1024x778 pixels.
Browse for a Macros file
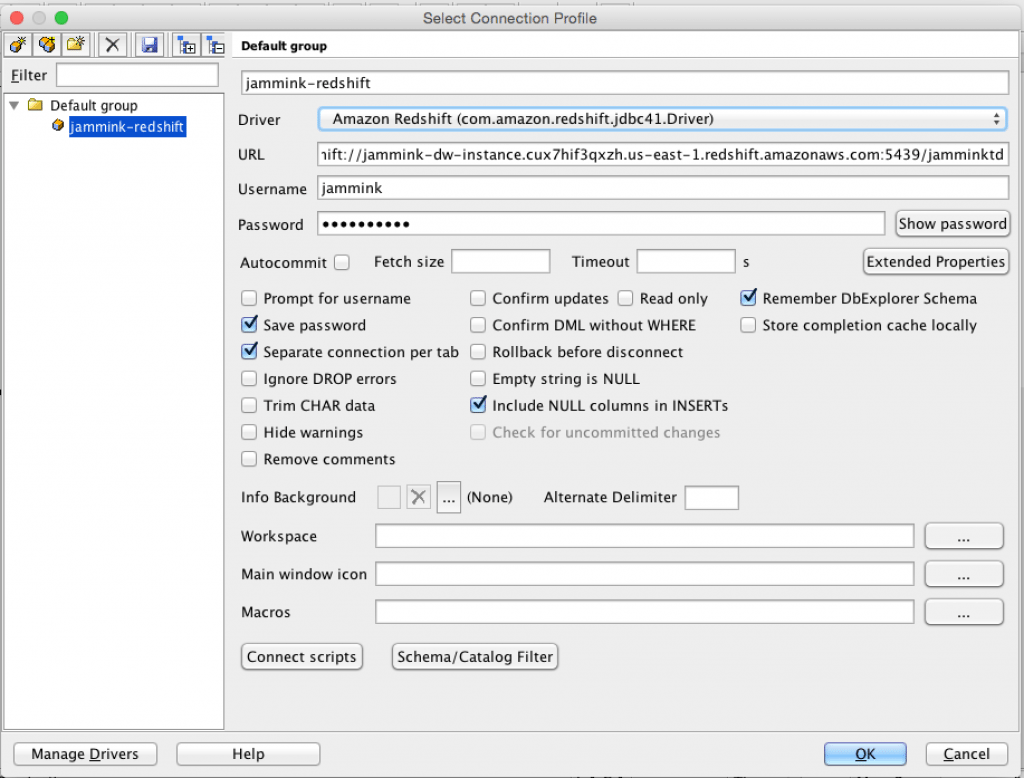click(964, 612)
